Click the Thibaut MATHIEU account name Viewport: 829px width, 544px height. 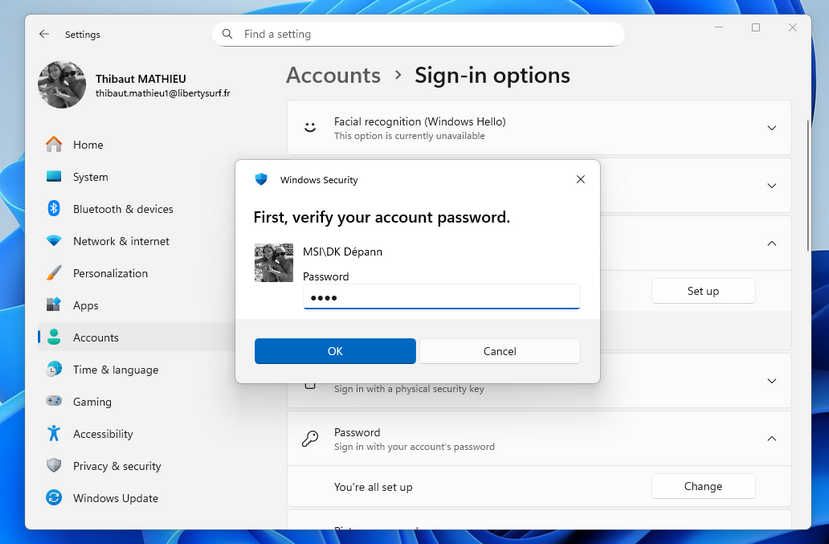tap(141, 79)
